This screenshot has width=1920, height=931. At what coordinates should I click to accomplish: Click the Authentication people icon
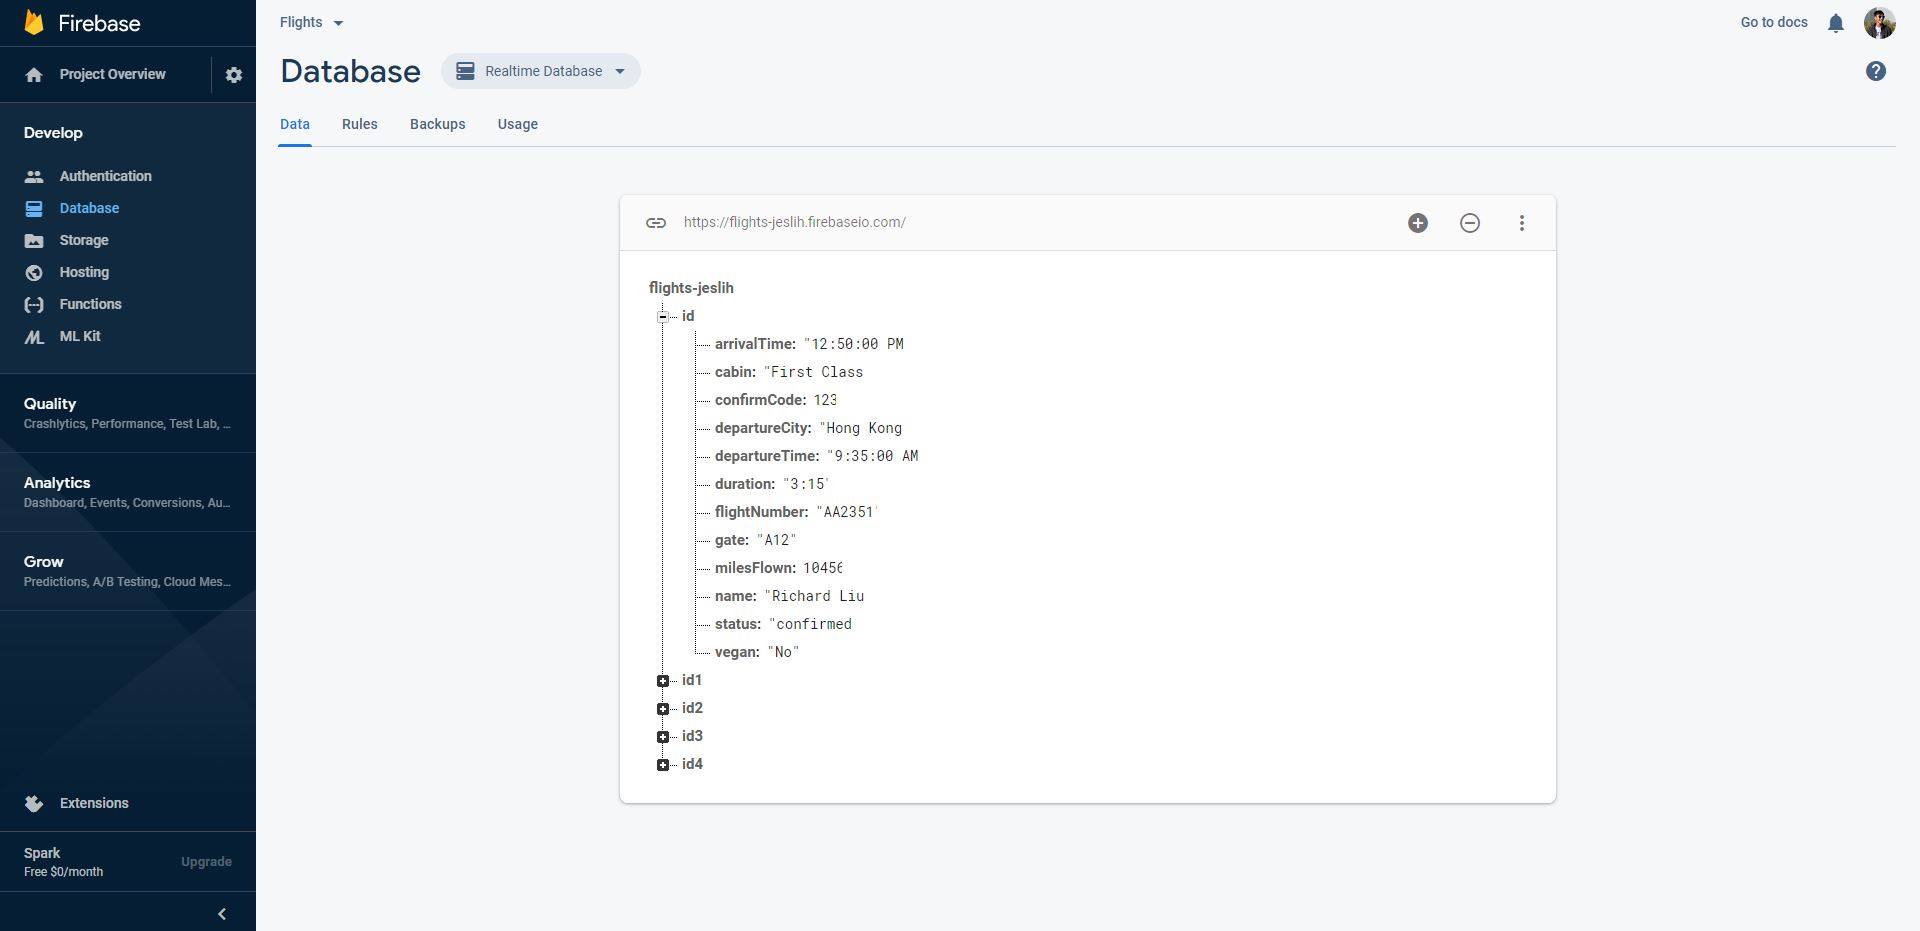point(34,177)
